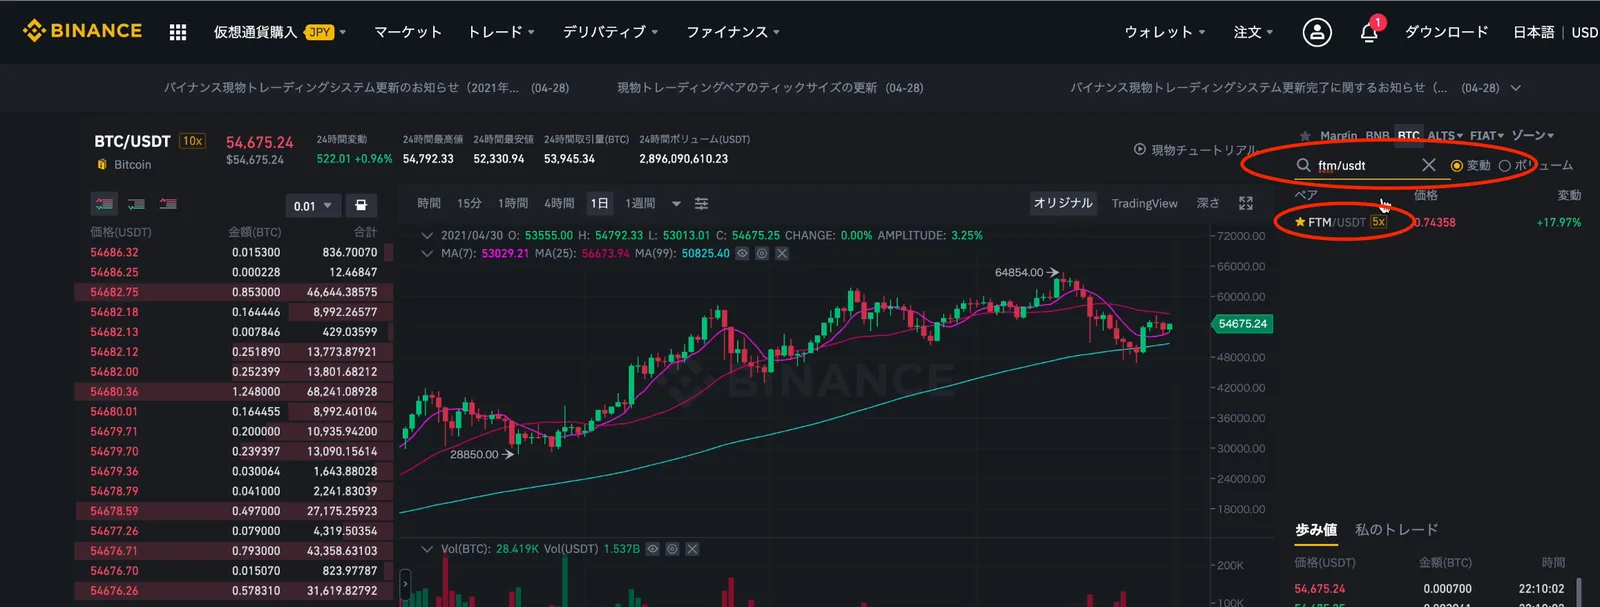The image size is (1600, 607).
Task: Go to マーケット page
Action: [x=408, y=32]
